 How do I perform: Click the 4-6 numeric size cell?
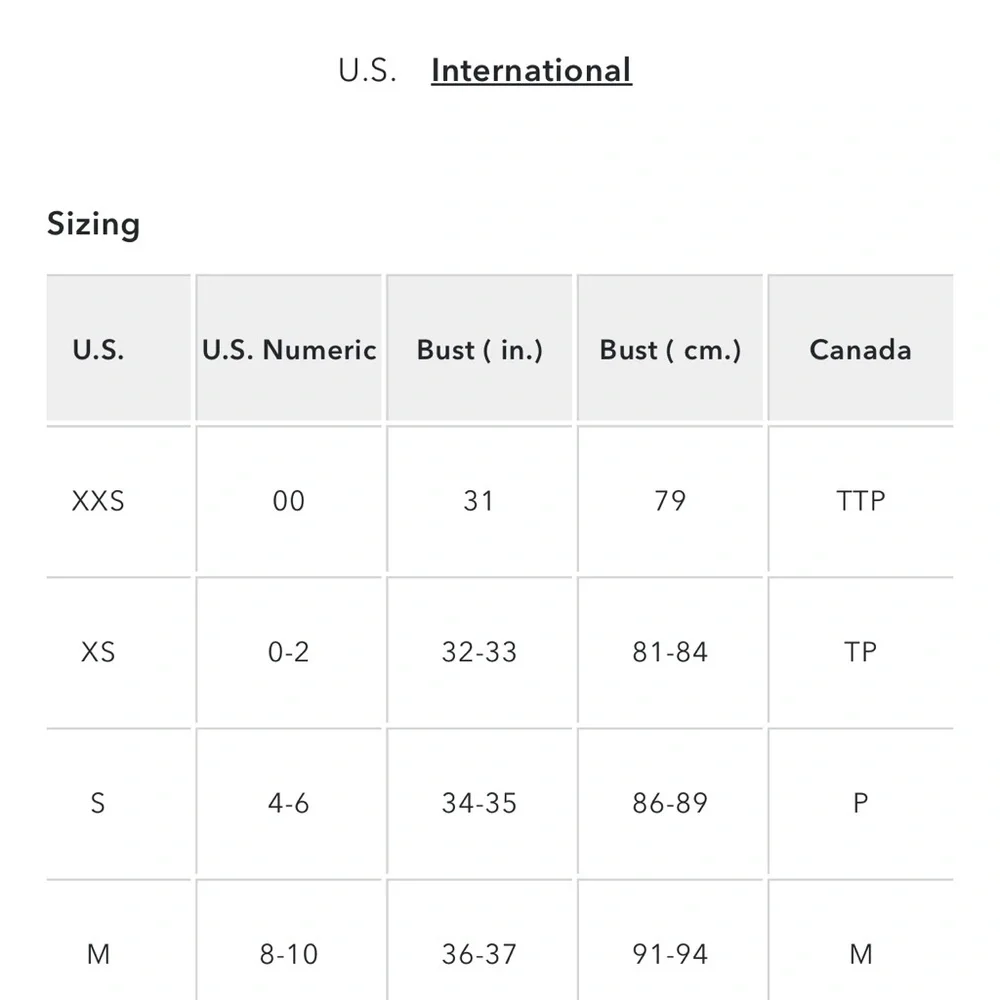pyautogui.click(x=289, y=803)
